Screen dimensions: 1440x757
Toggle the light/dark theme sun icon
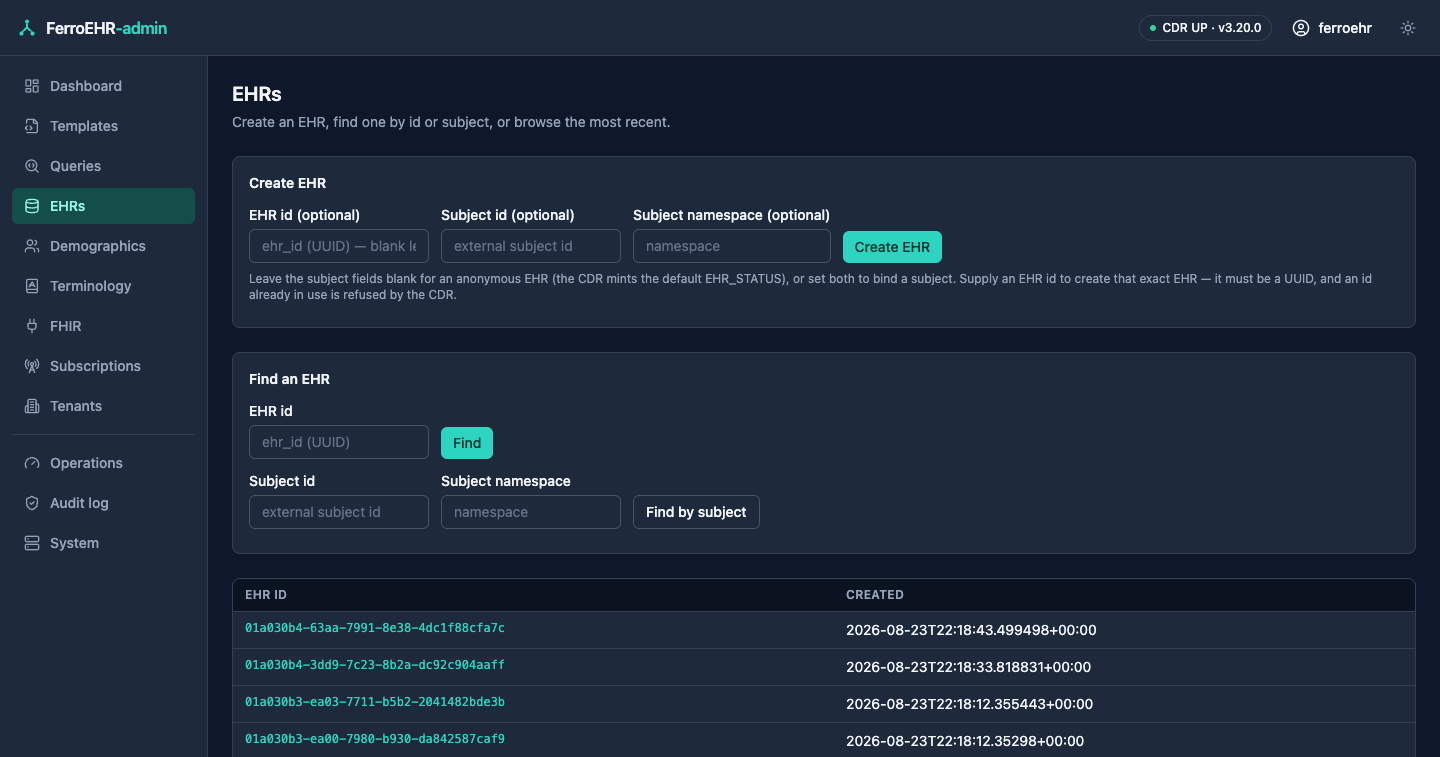tap(1408, 28)
